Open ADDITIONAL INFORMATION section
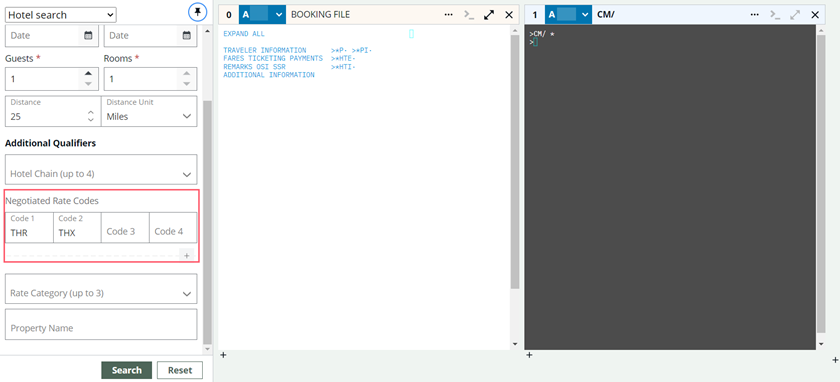Screen dimensions: 840x382 point(269,75)
